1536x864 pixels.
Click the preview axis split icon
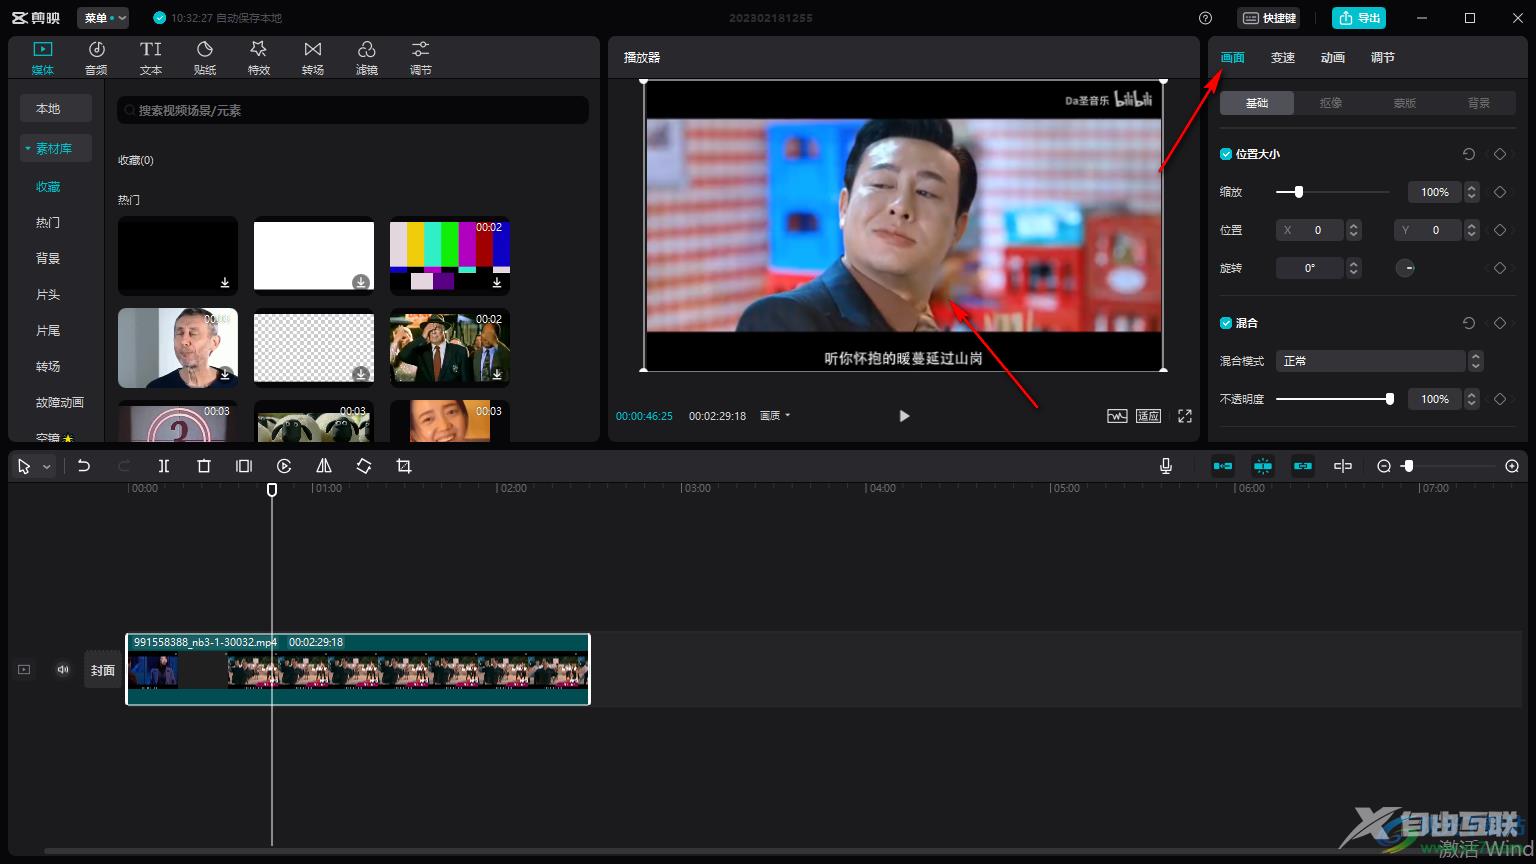[1343, 466]
